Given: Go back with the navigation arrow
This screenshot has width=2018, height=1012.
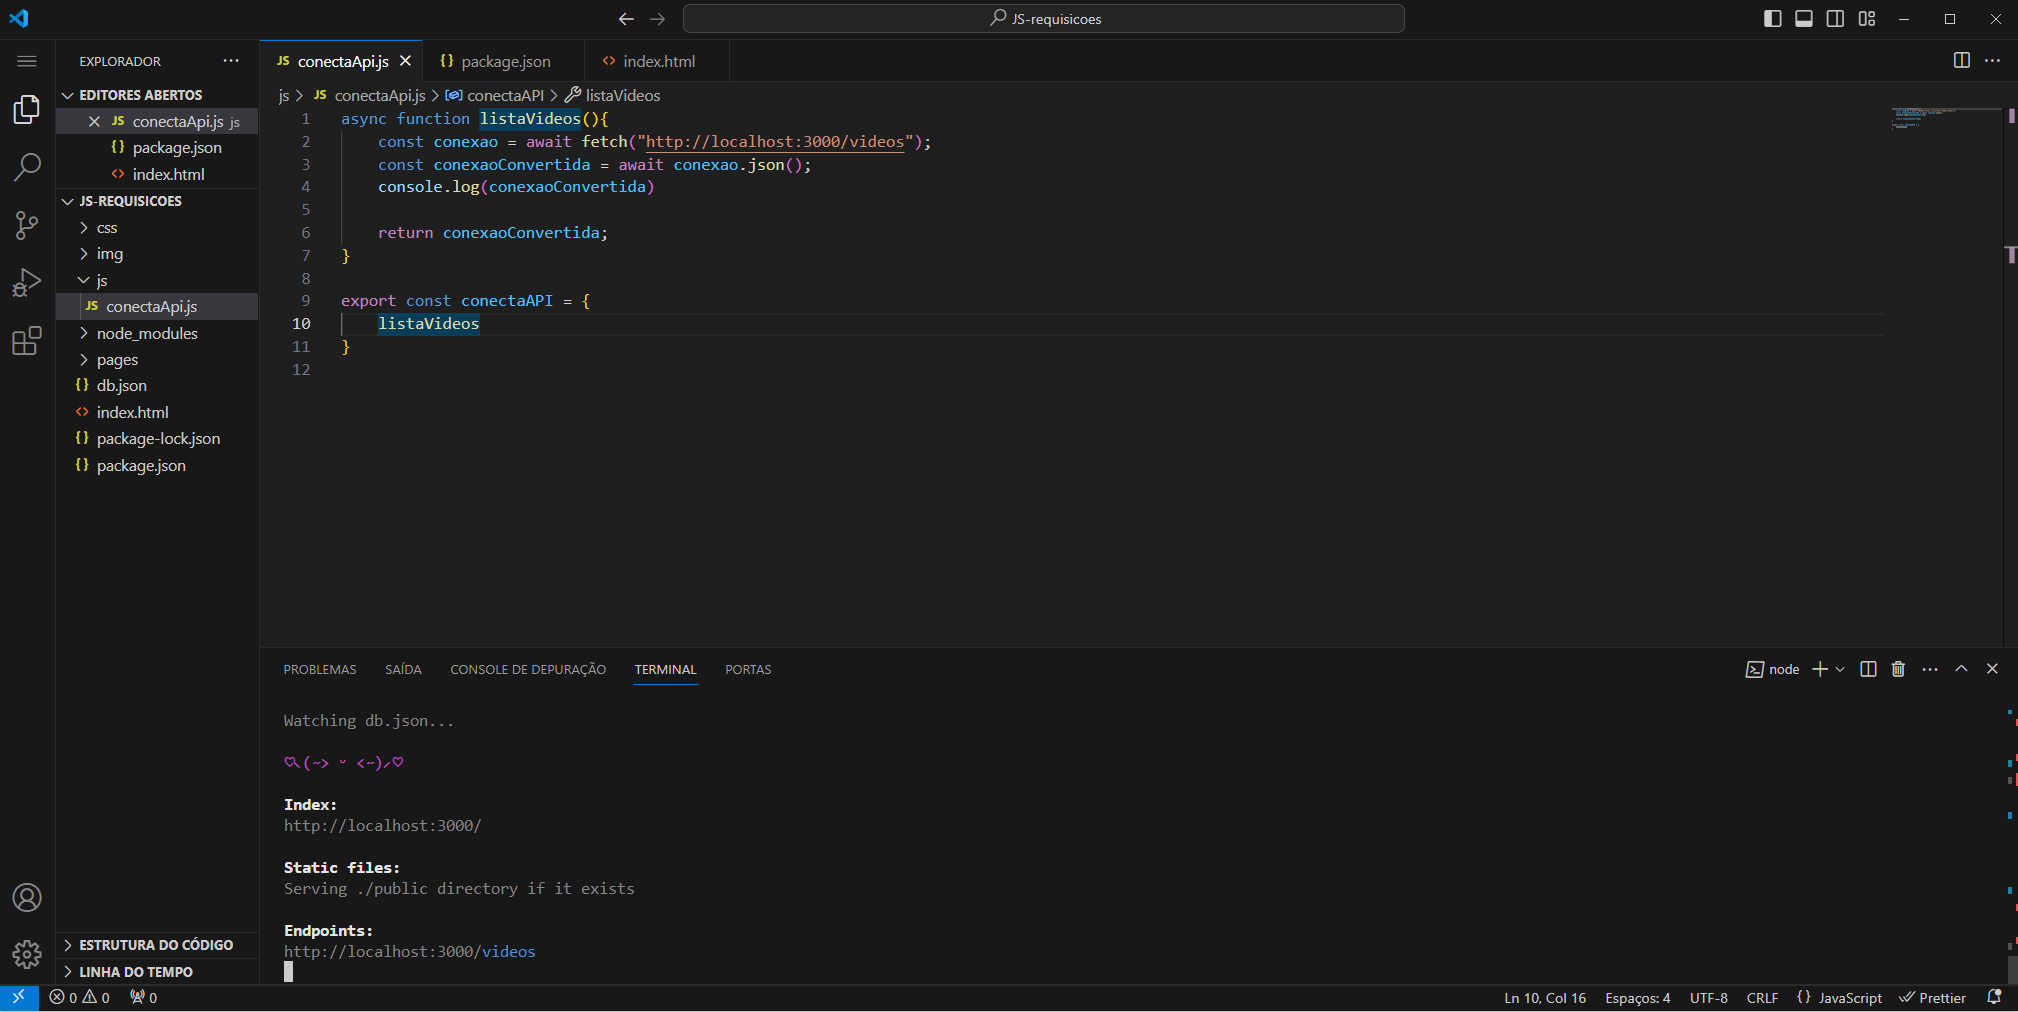Looking at the screenshot, I should coord(626,19).
